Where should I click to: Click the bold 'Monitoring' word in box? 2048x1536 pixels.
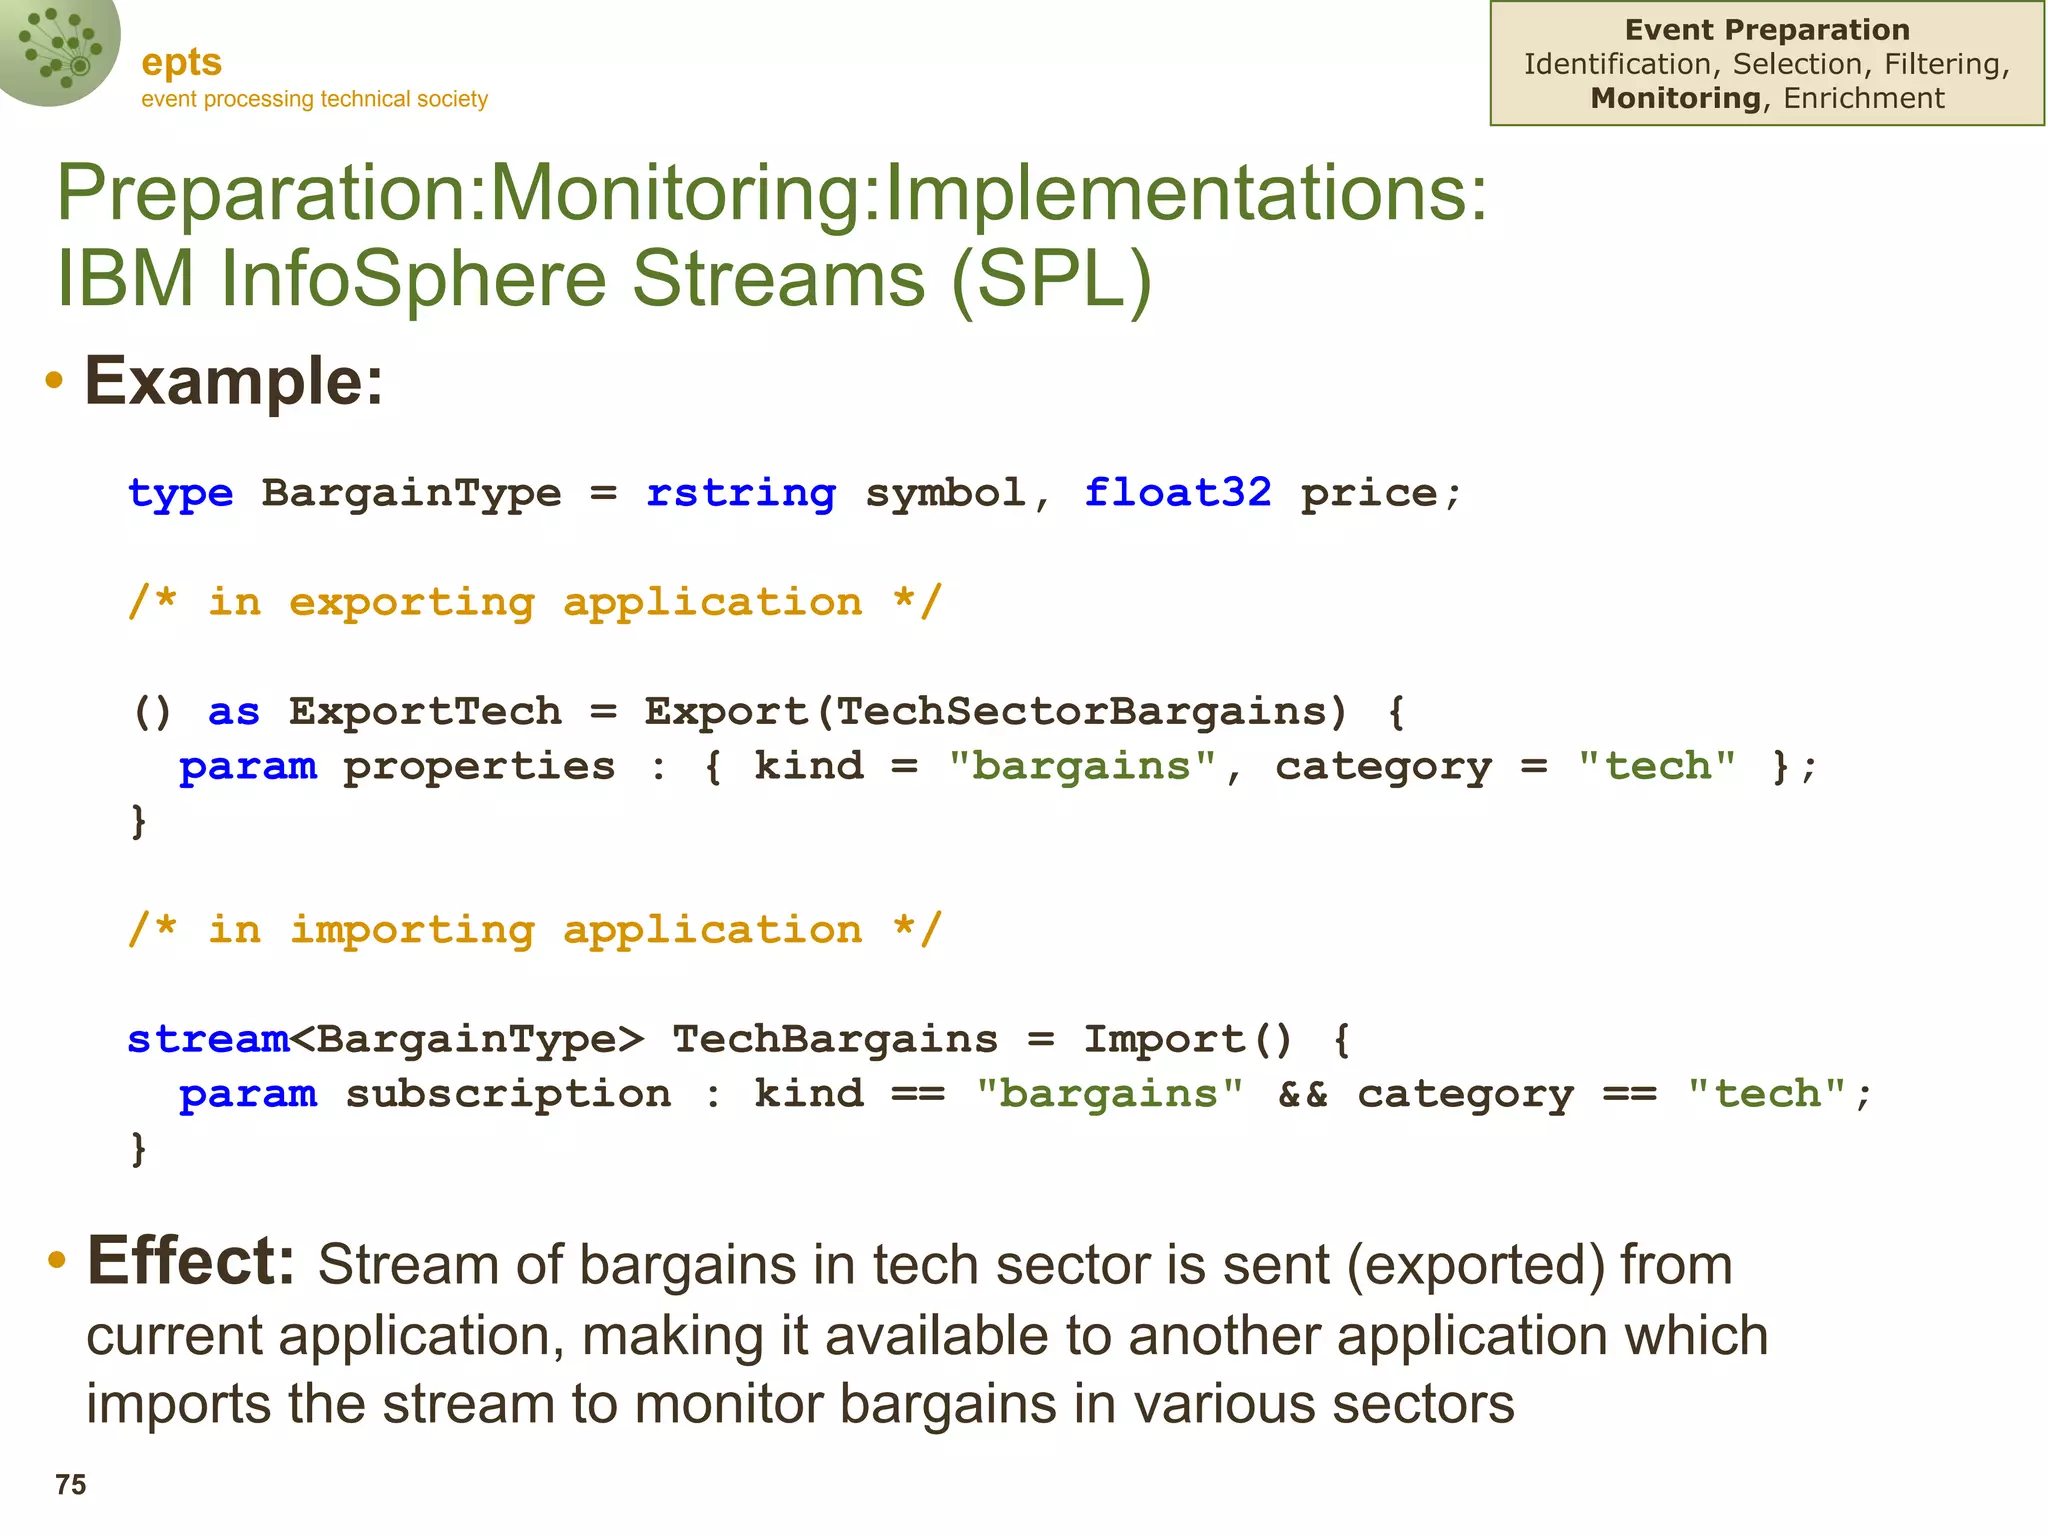point(1675,98)
